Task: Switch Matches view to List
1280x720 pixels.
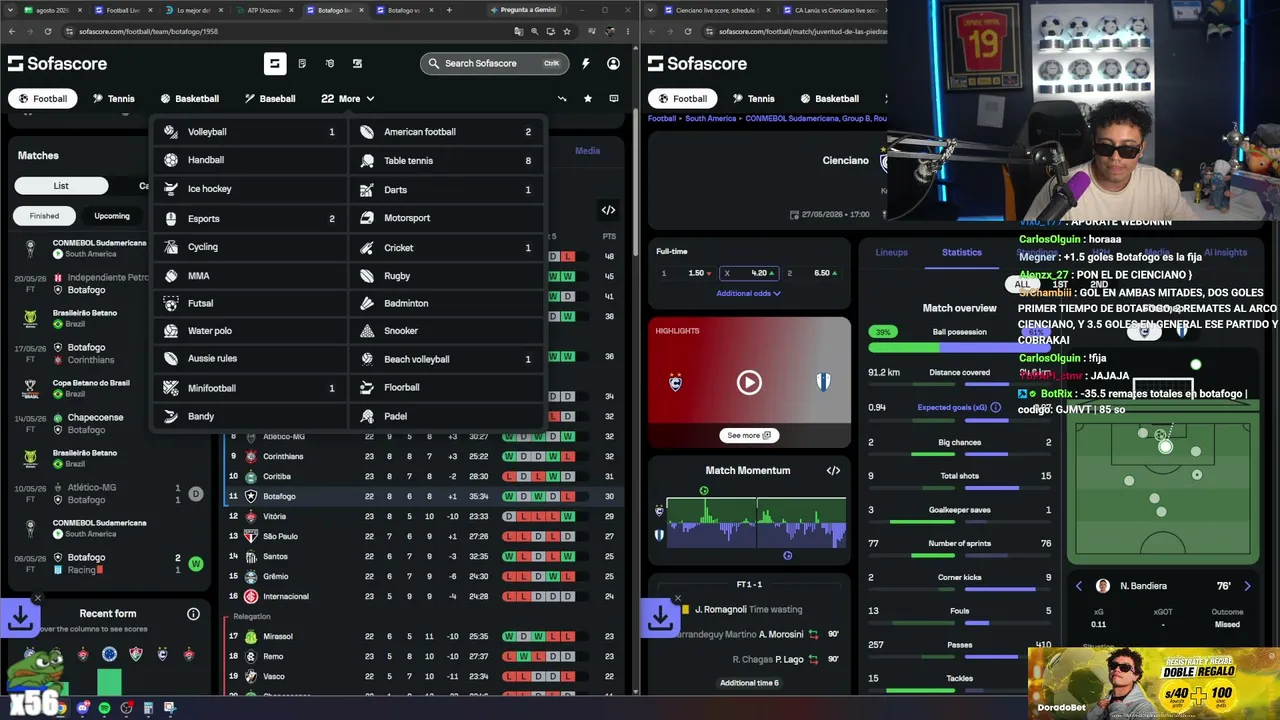Action: pyautogui.click(x=61, y=186)
